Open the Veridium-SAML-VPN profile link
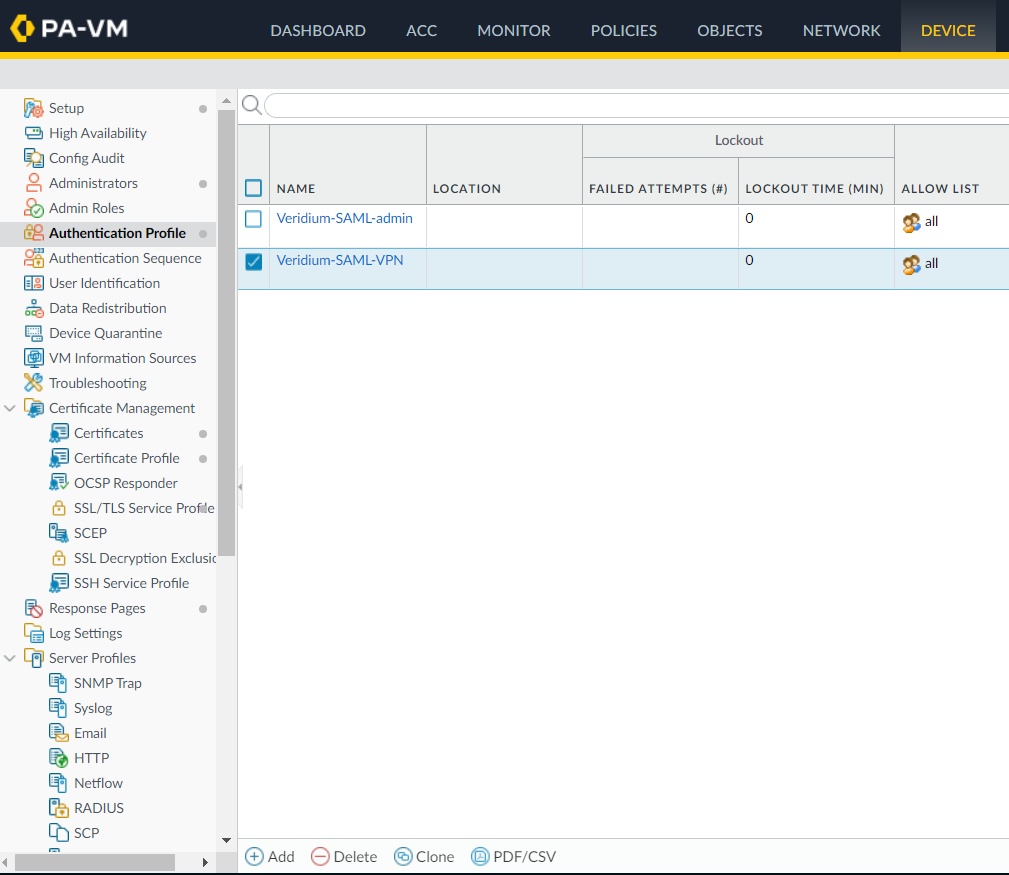Image resolution: width=1009 pixels, height=875 pixels. [x=337, y=260]
